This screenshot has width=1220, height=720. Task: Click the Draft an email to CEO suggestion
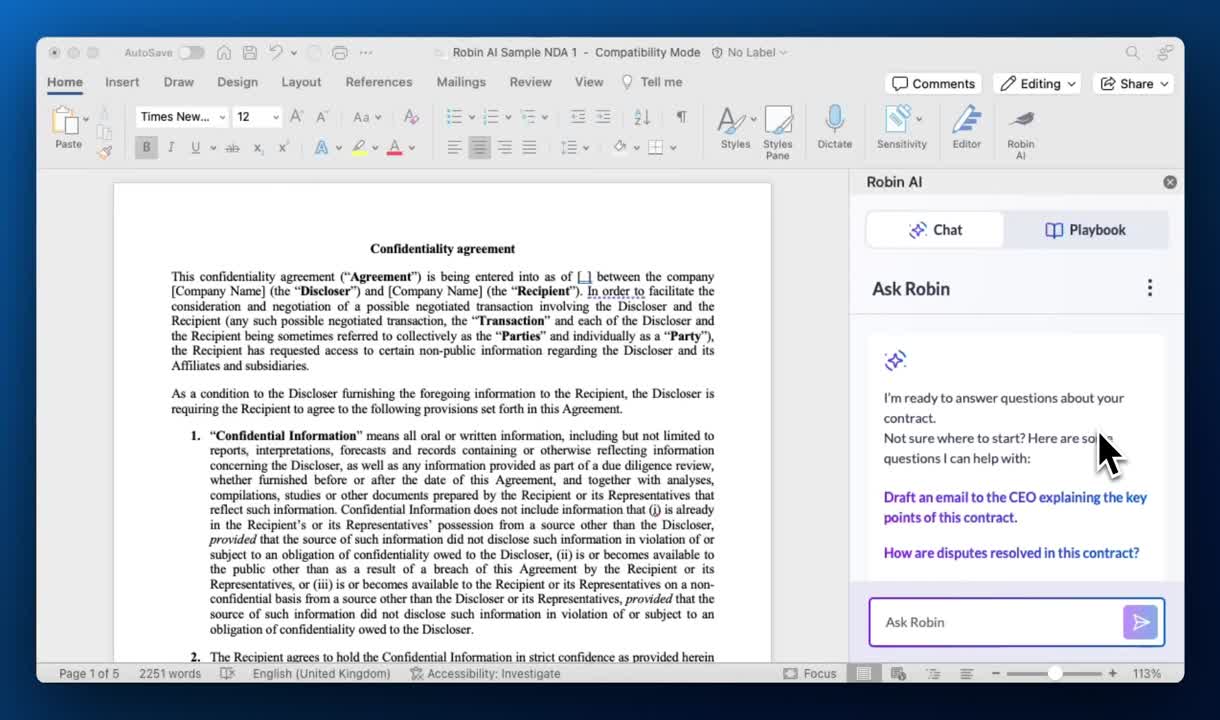tap(1015, 507)
